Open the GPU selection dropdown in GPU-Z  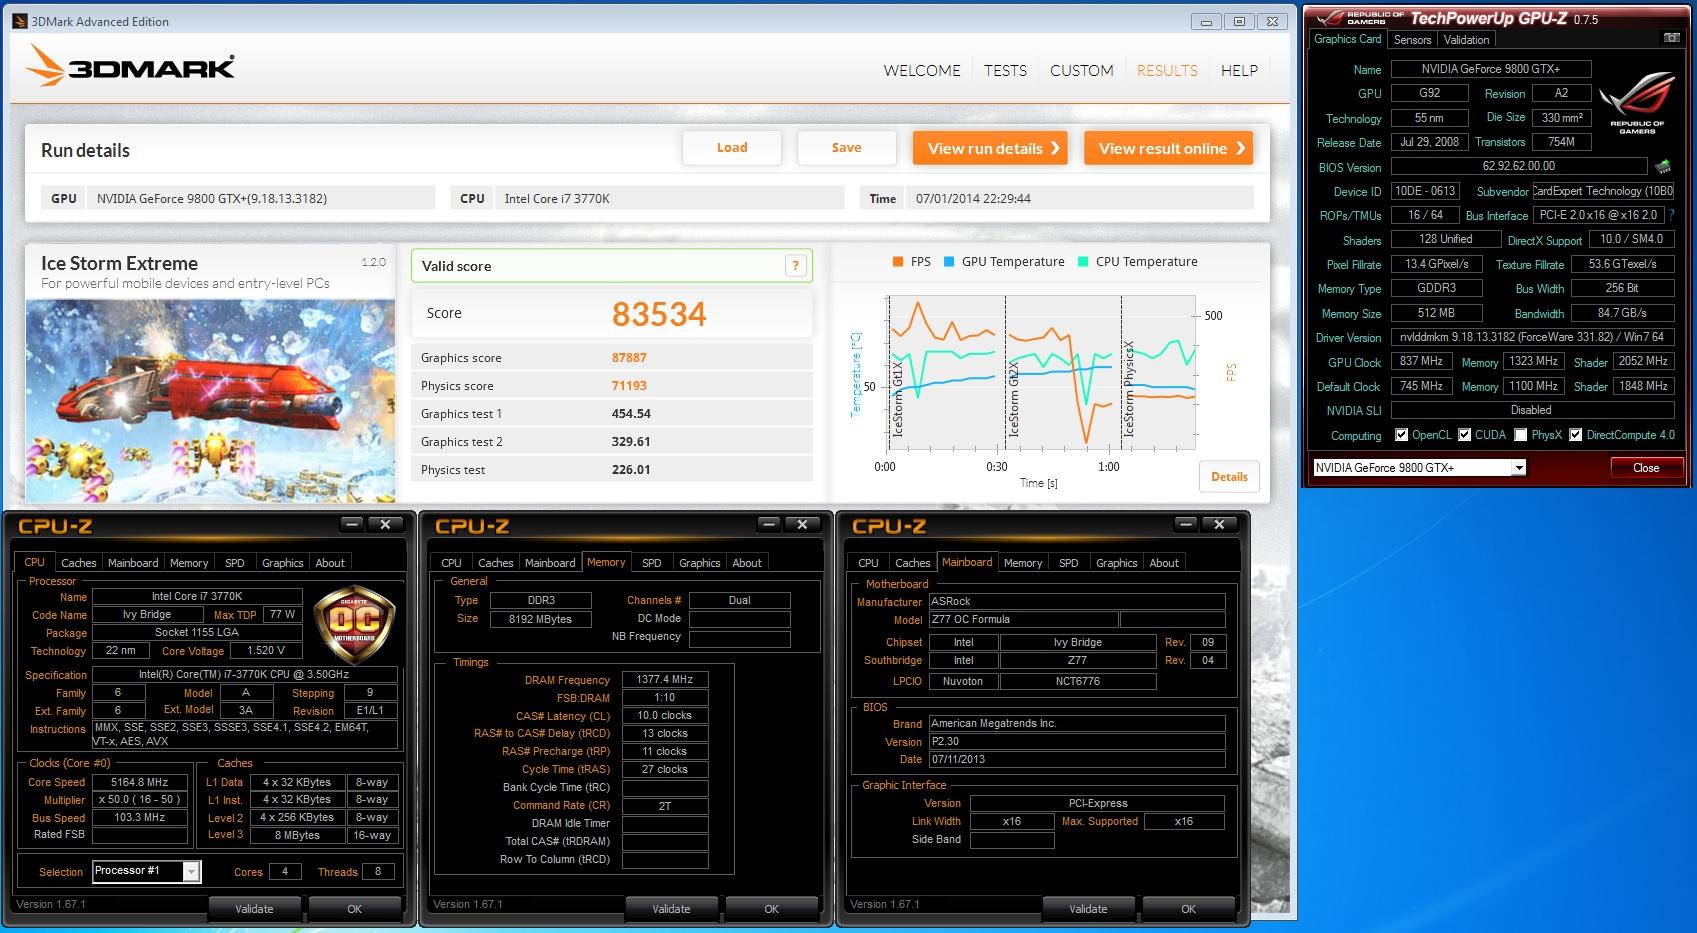(x=1519, y=468)
